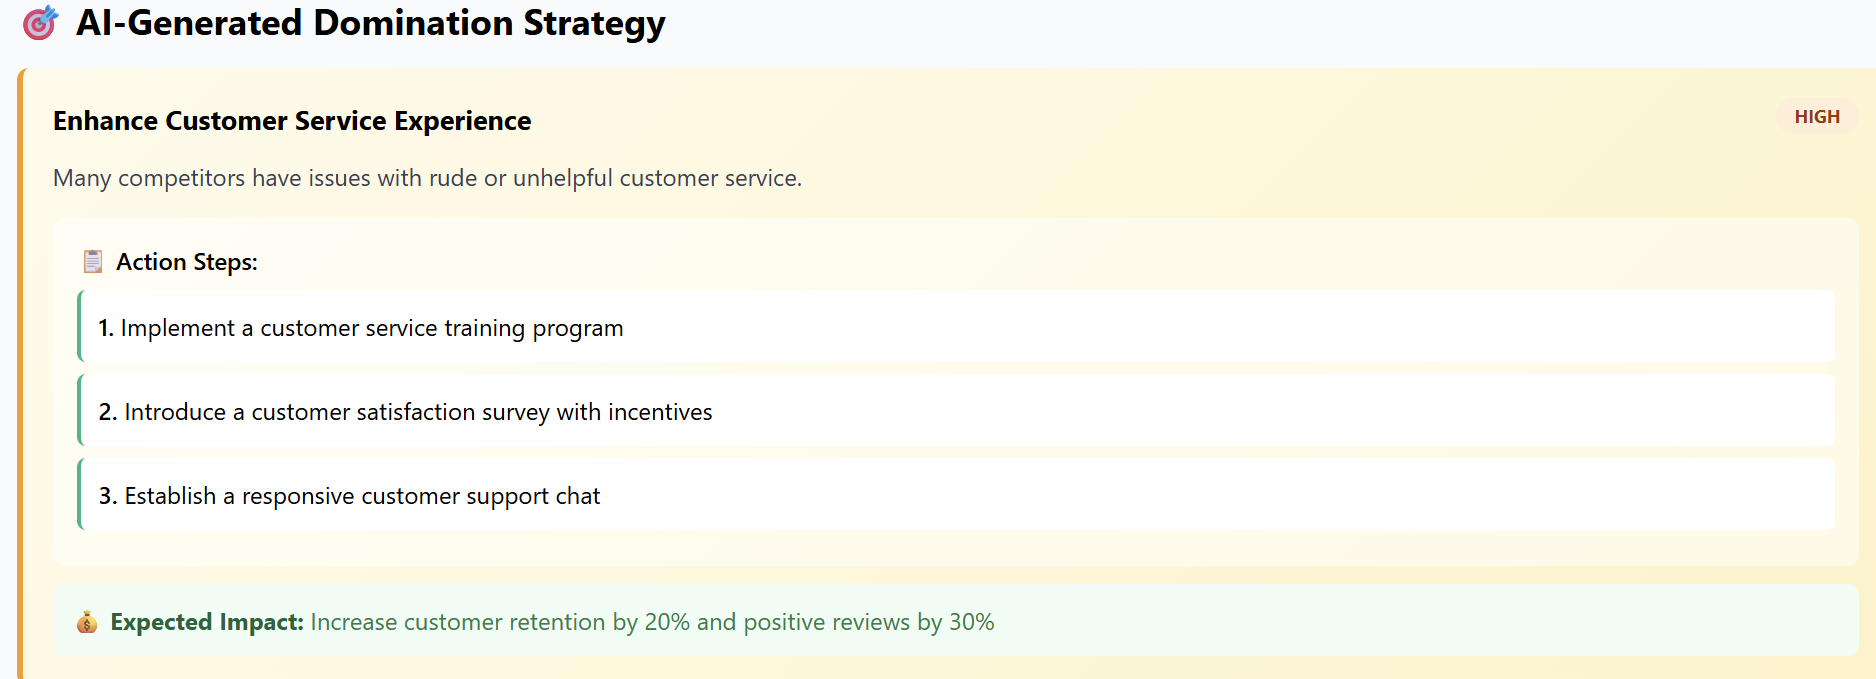Click the Expected Impact label
The width and height of the screenshot is (1876, 679).
(207, 622)
